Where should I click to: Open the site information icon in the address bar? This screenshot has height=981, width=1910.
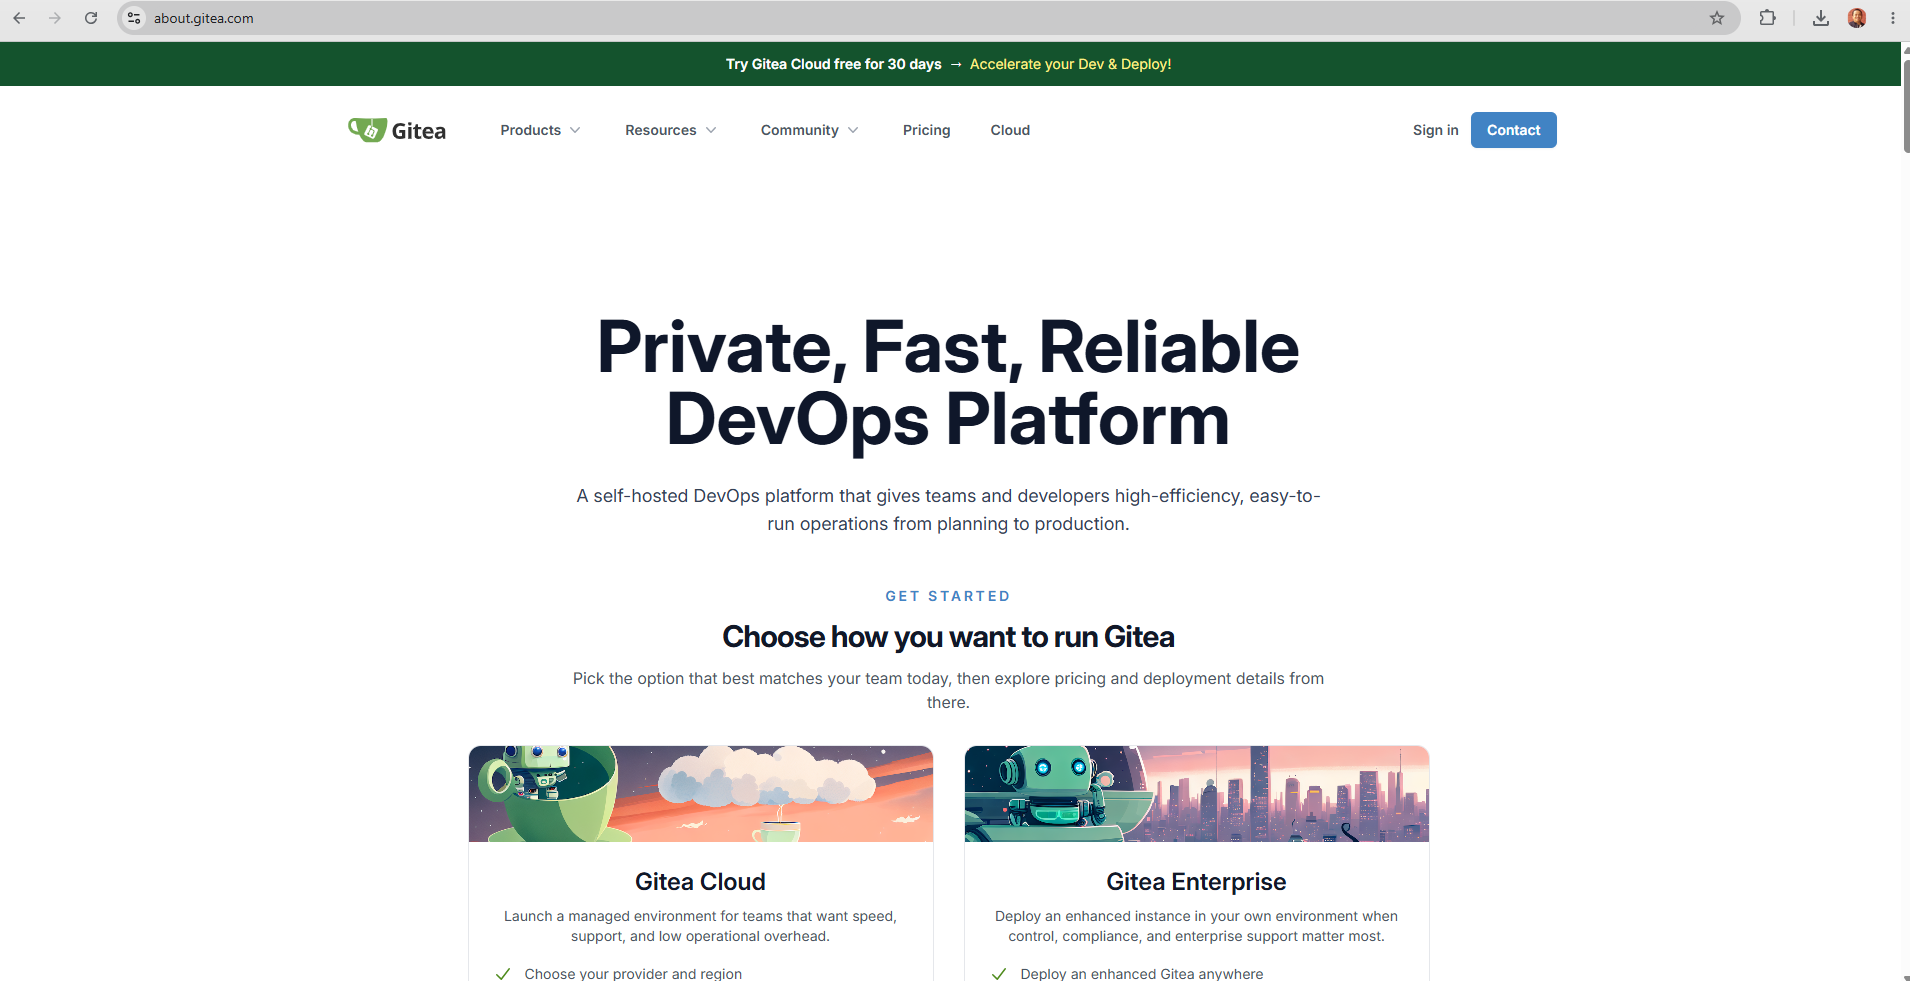(134, 18)
